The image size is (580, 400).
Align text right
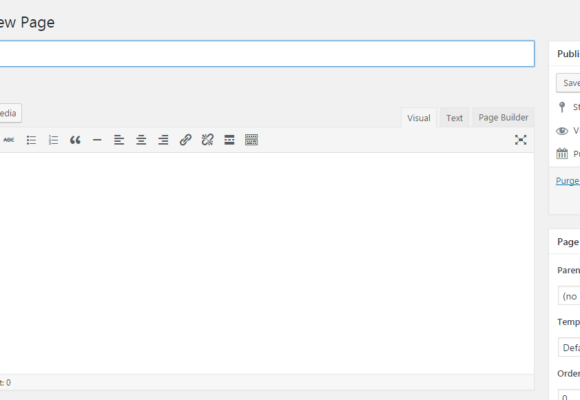click(x=163, y=140)
